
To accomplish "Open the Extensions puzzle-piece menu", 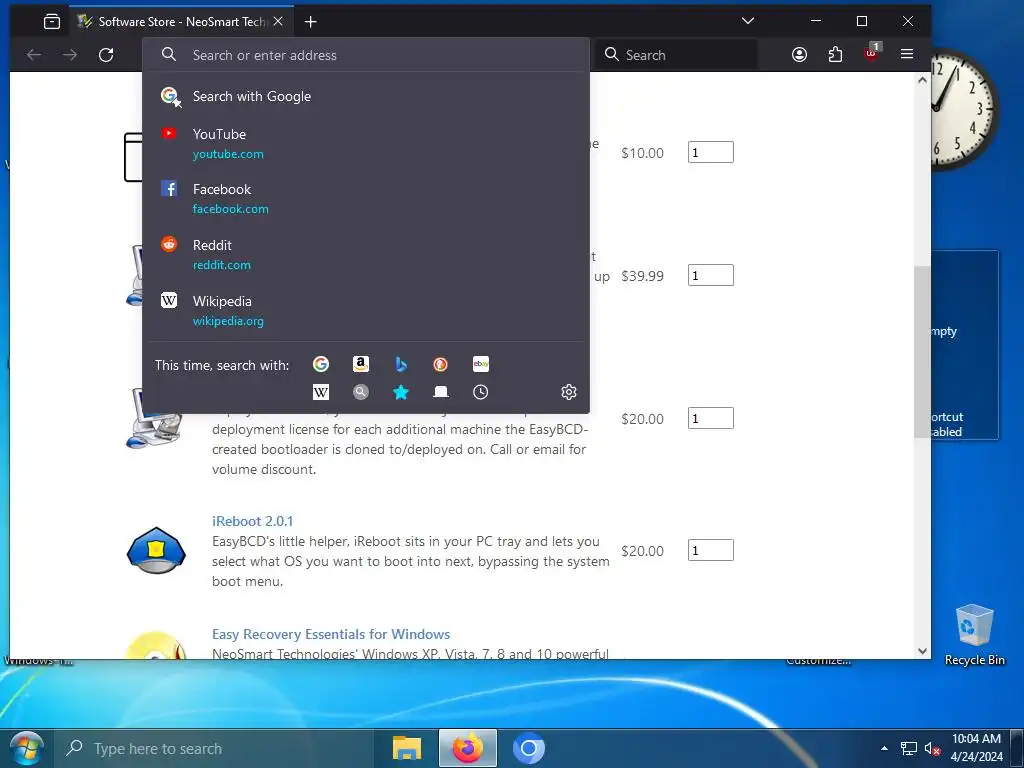I will tap(835, 55).
